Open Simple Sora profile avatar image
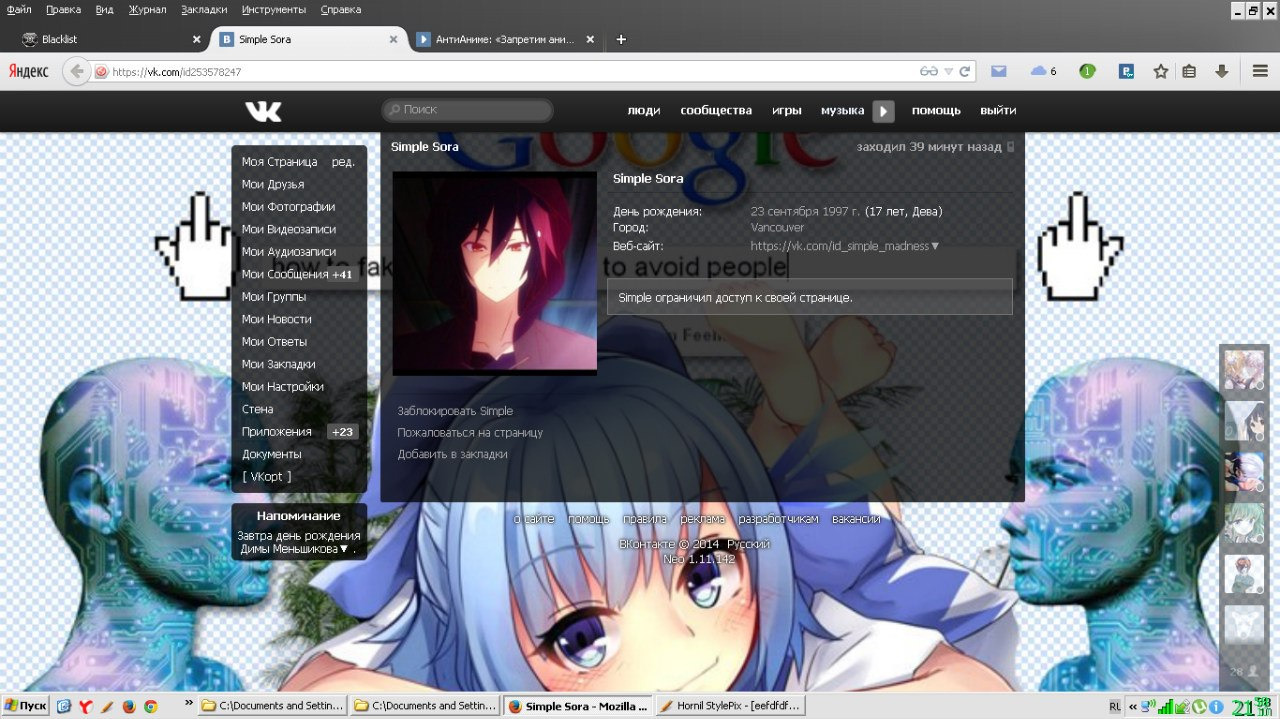 coord(494,273)
